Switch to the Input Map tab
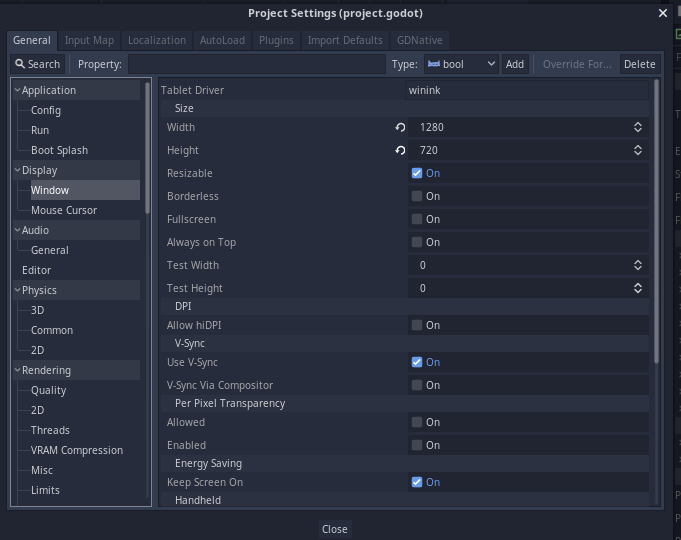 click(90, 40)
